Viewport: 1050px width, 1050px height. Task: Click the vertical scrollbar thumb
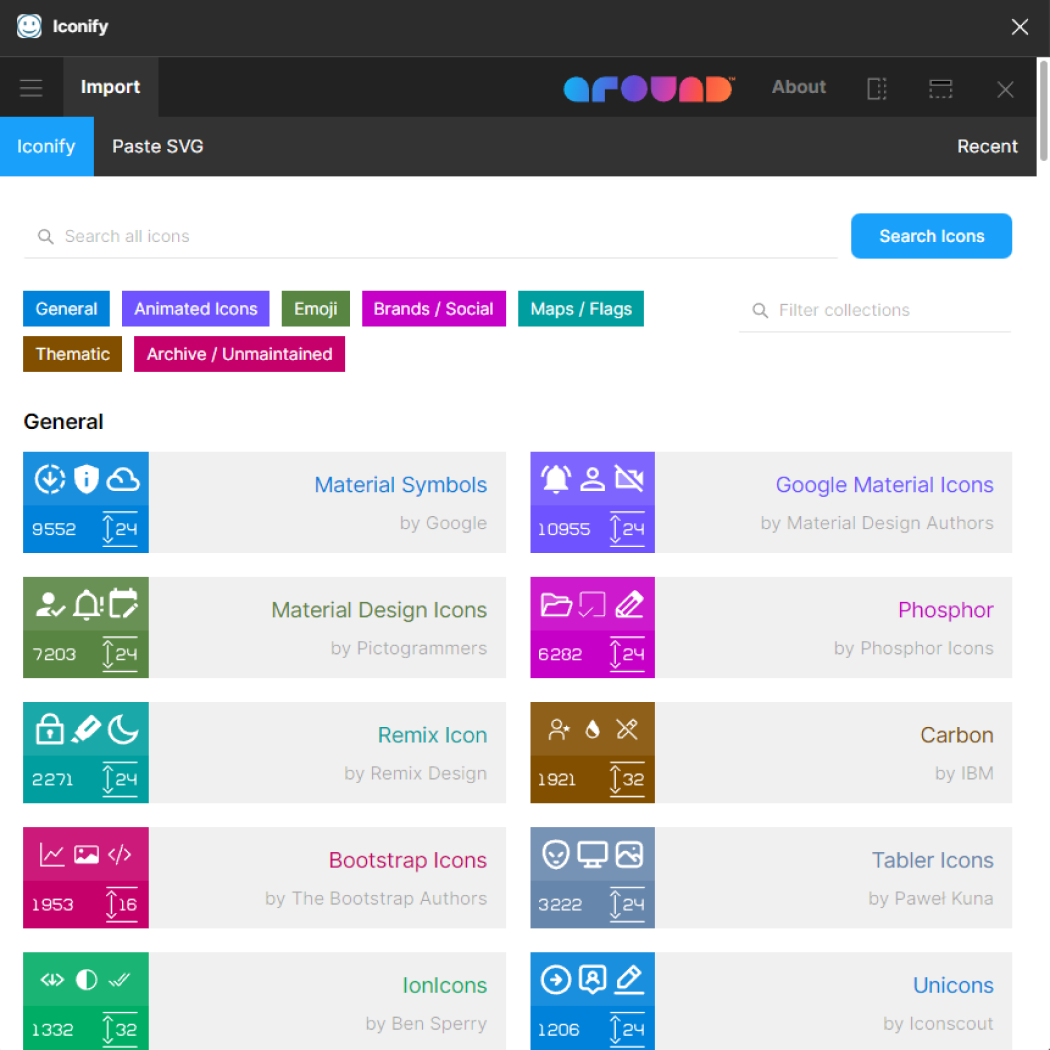1043,111
